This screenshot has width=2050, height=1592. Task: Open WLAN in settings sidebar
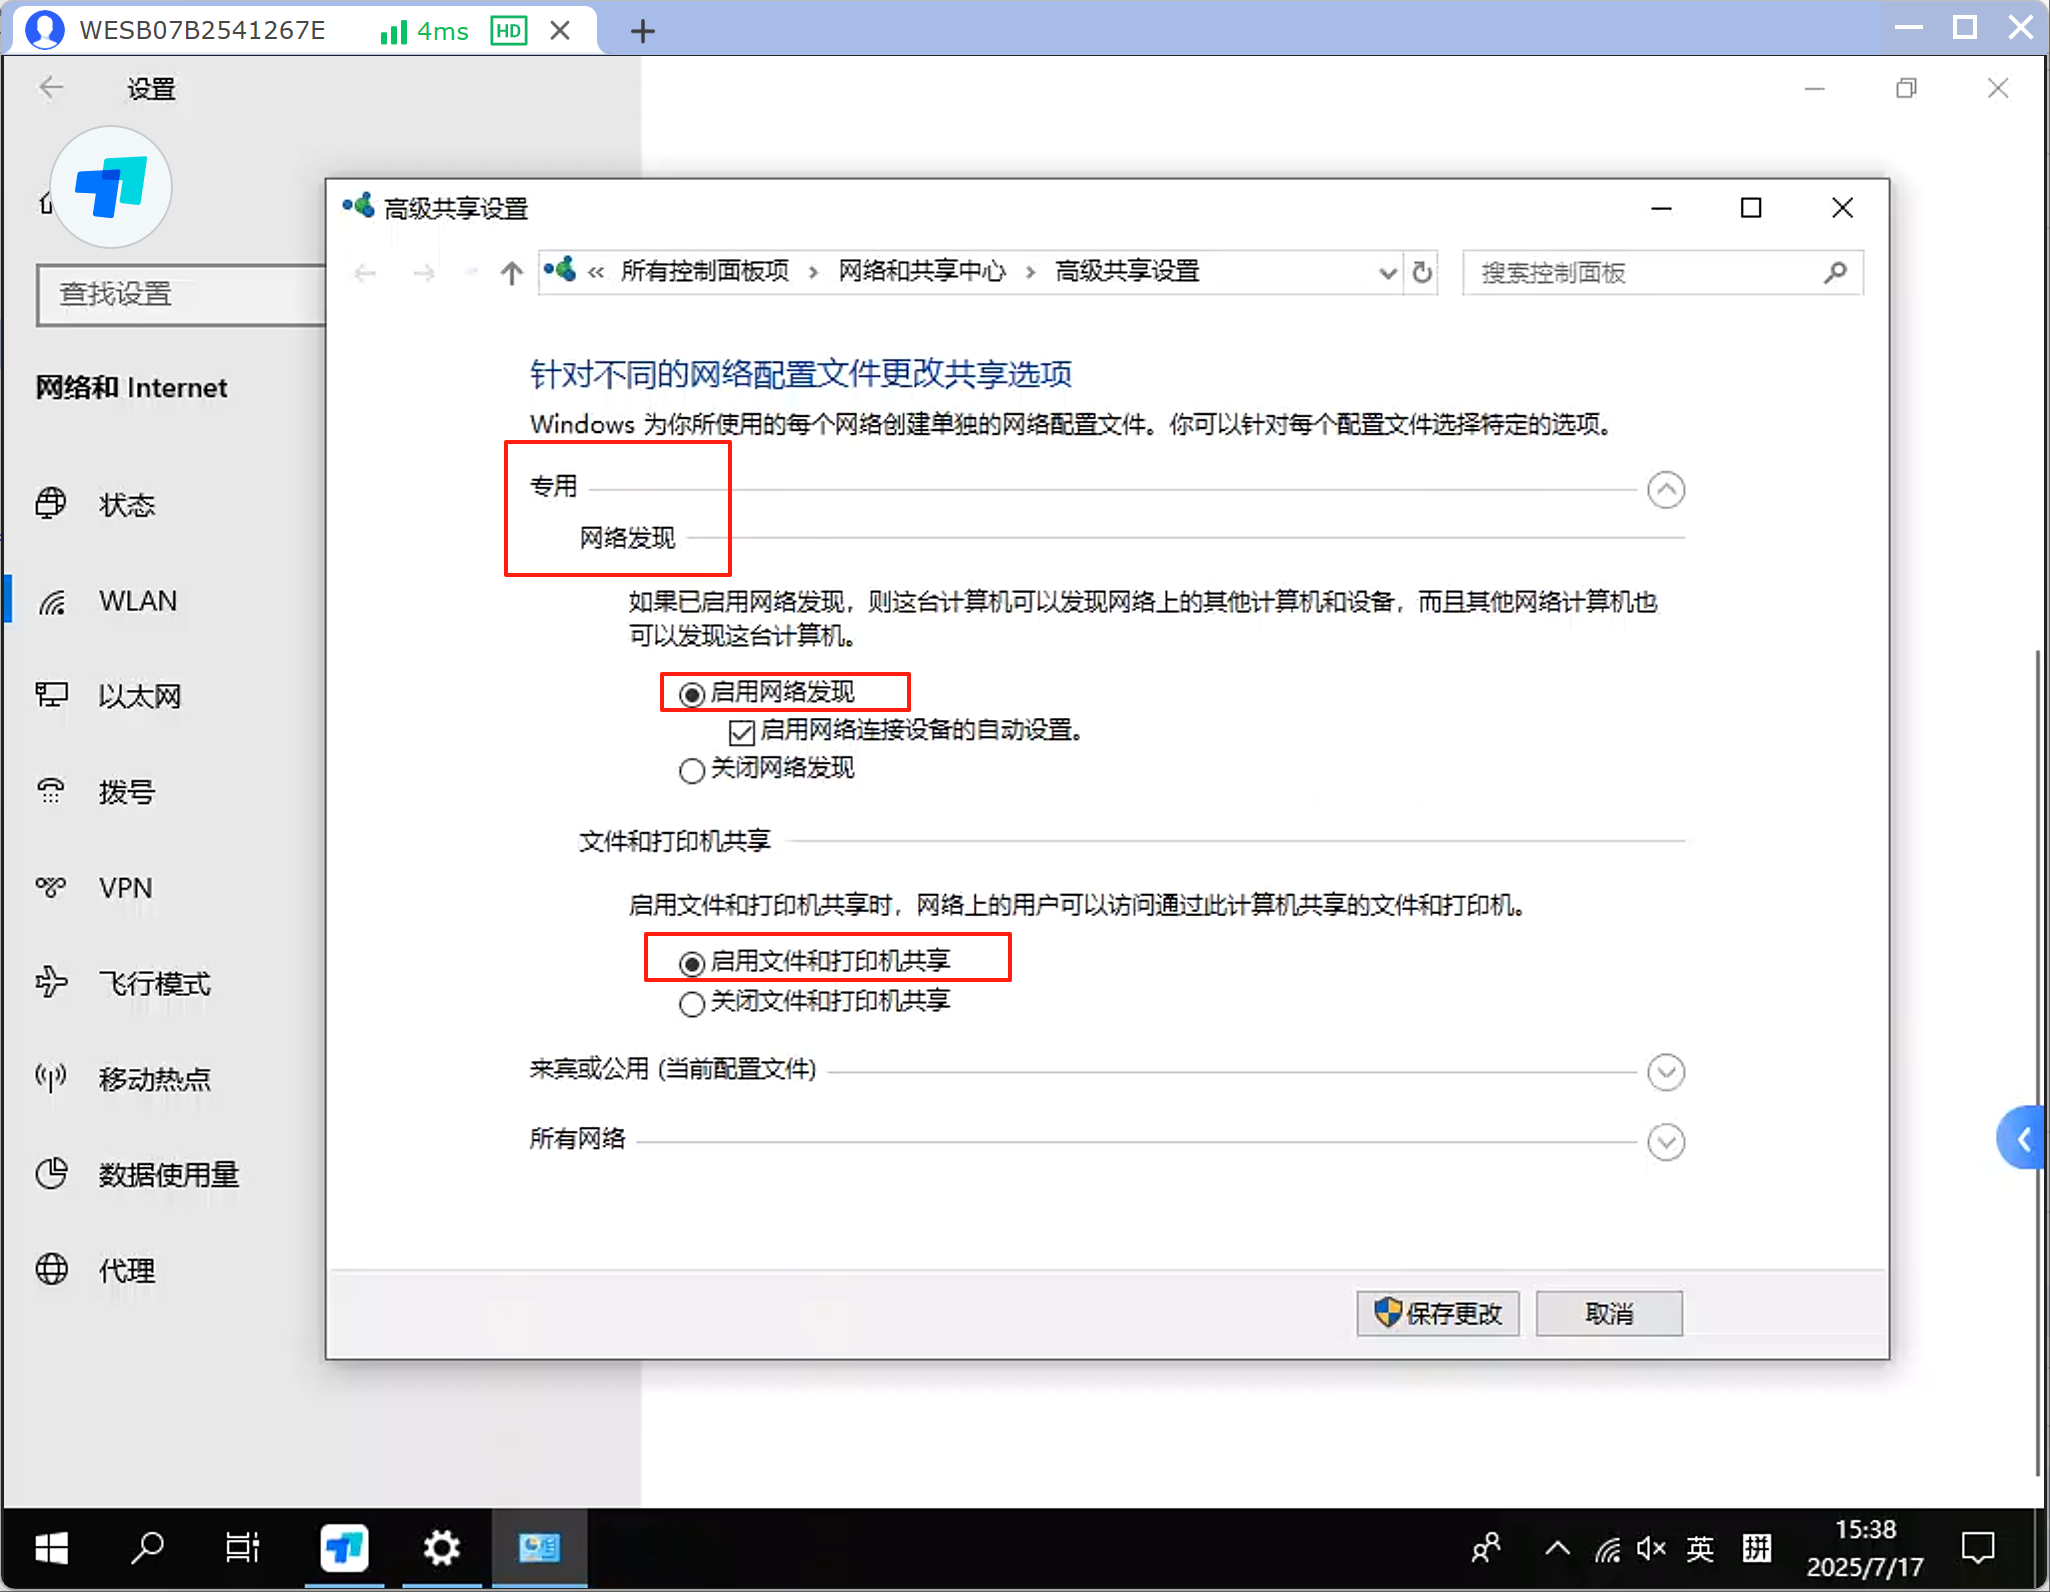point(137,601)
